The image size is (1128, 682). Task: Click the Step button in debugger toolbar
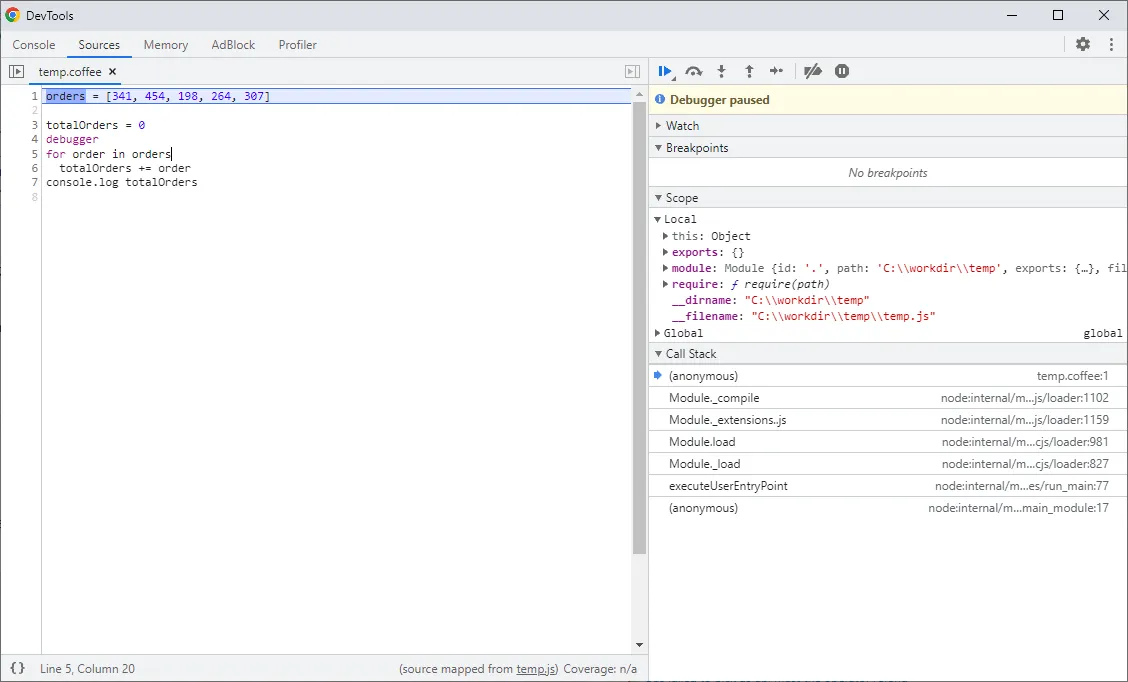776,71
